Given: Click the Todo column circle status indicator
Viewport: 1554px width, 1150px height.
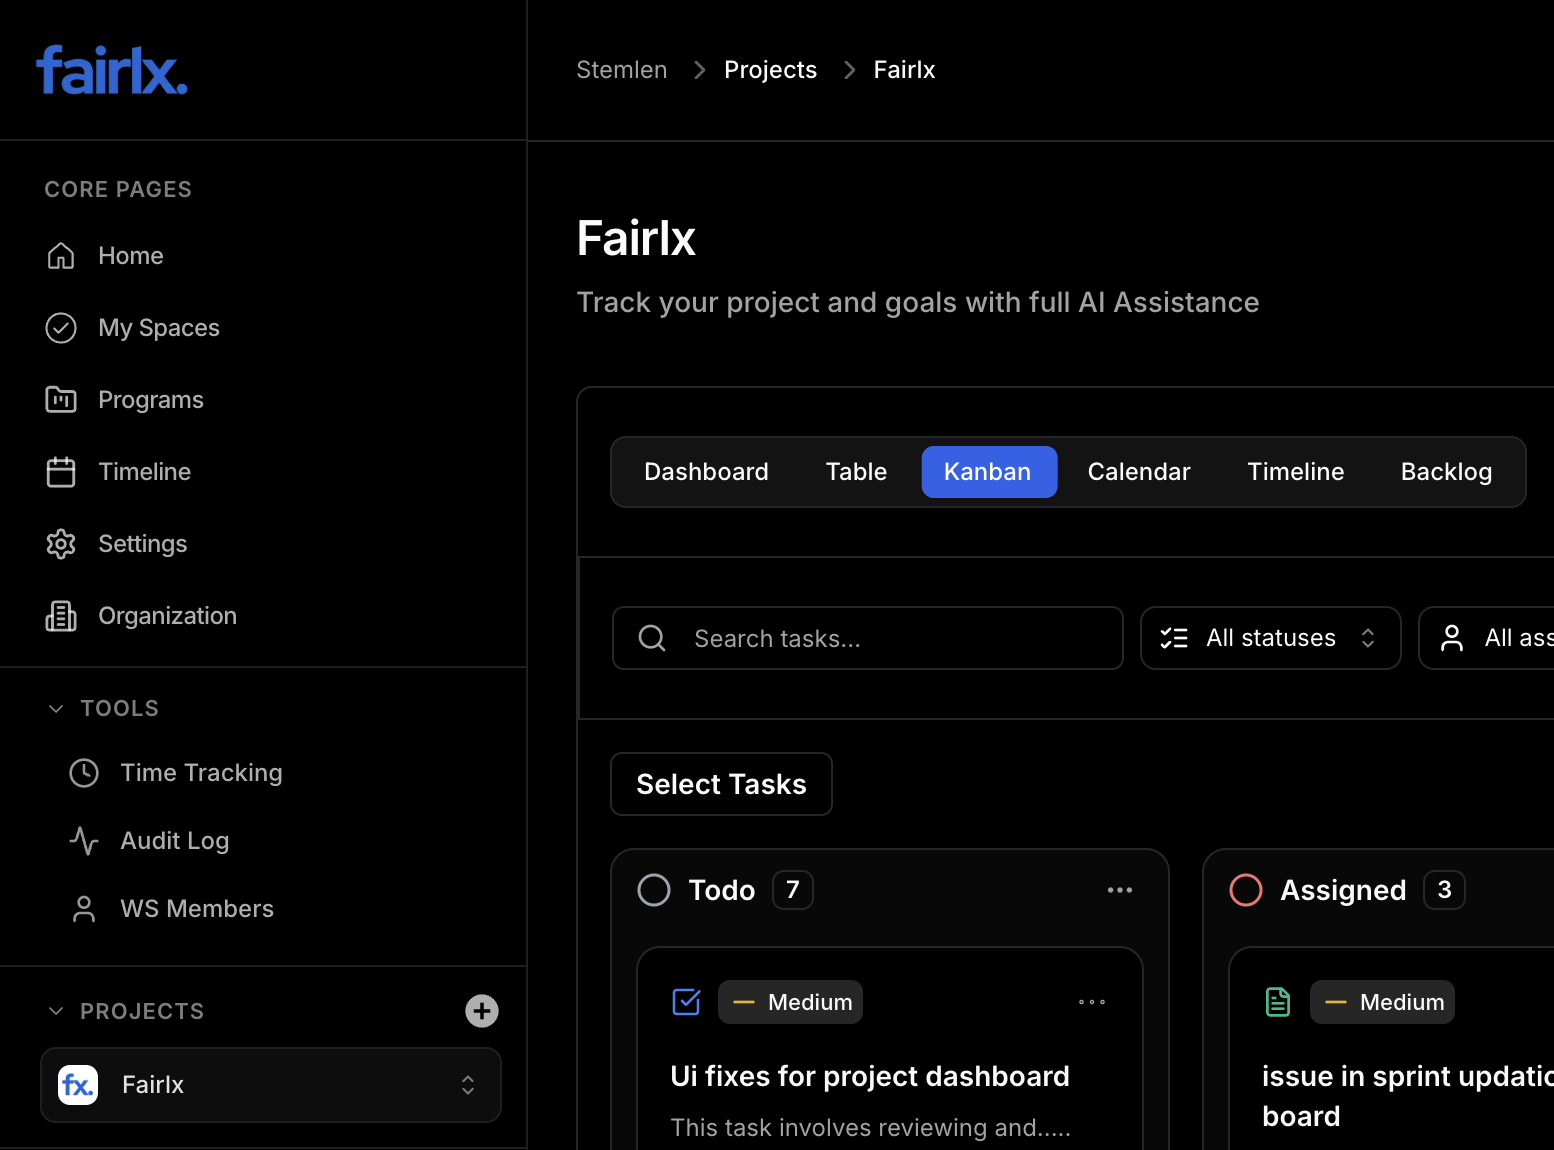Looking at the screenshot, I should (x=654, y=890).
